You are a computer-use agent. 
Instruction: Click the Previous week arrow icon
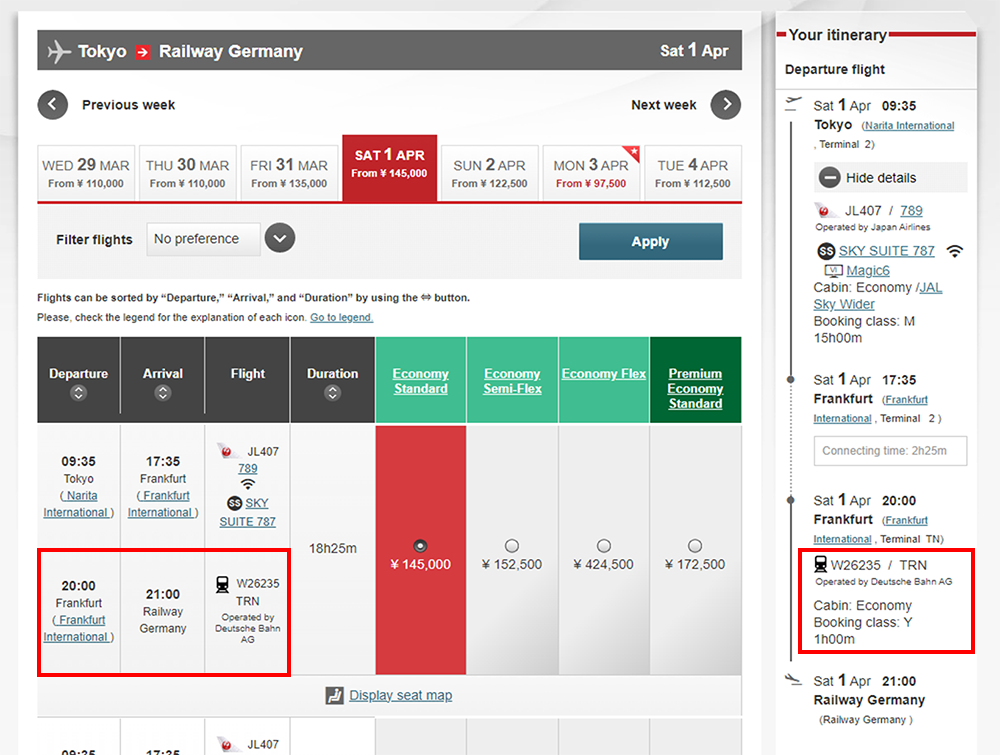(53, 105)
